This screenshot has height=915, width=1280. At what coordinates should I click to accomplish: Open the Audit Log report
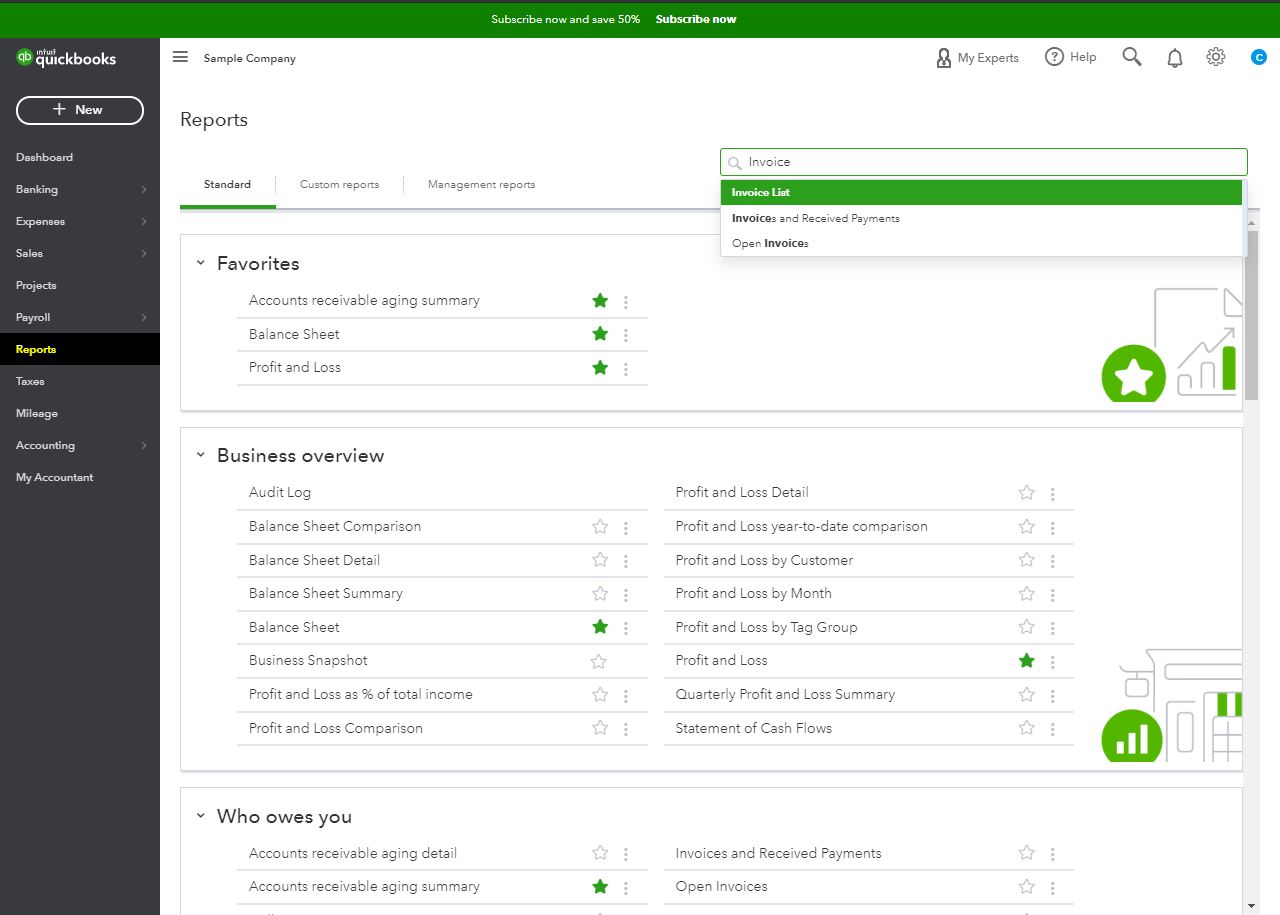tap(280, 492)
